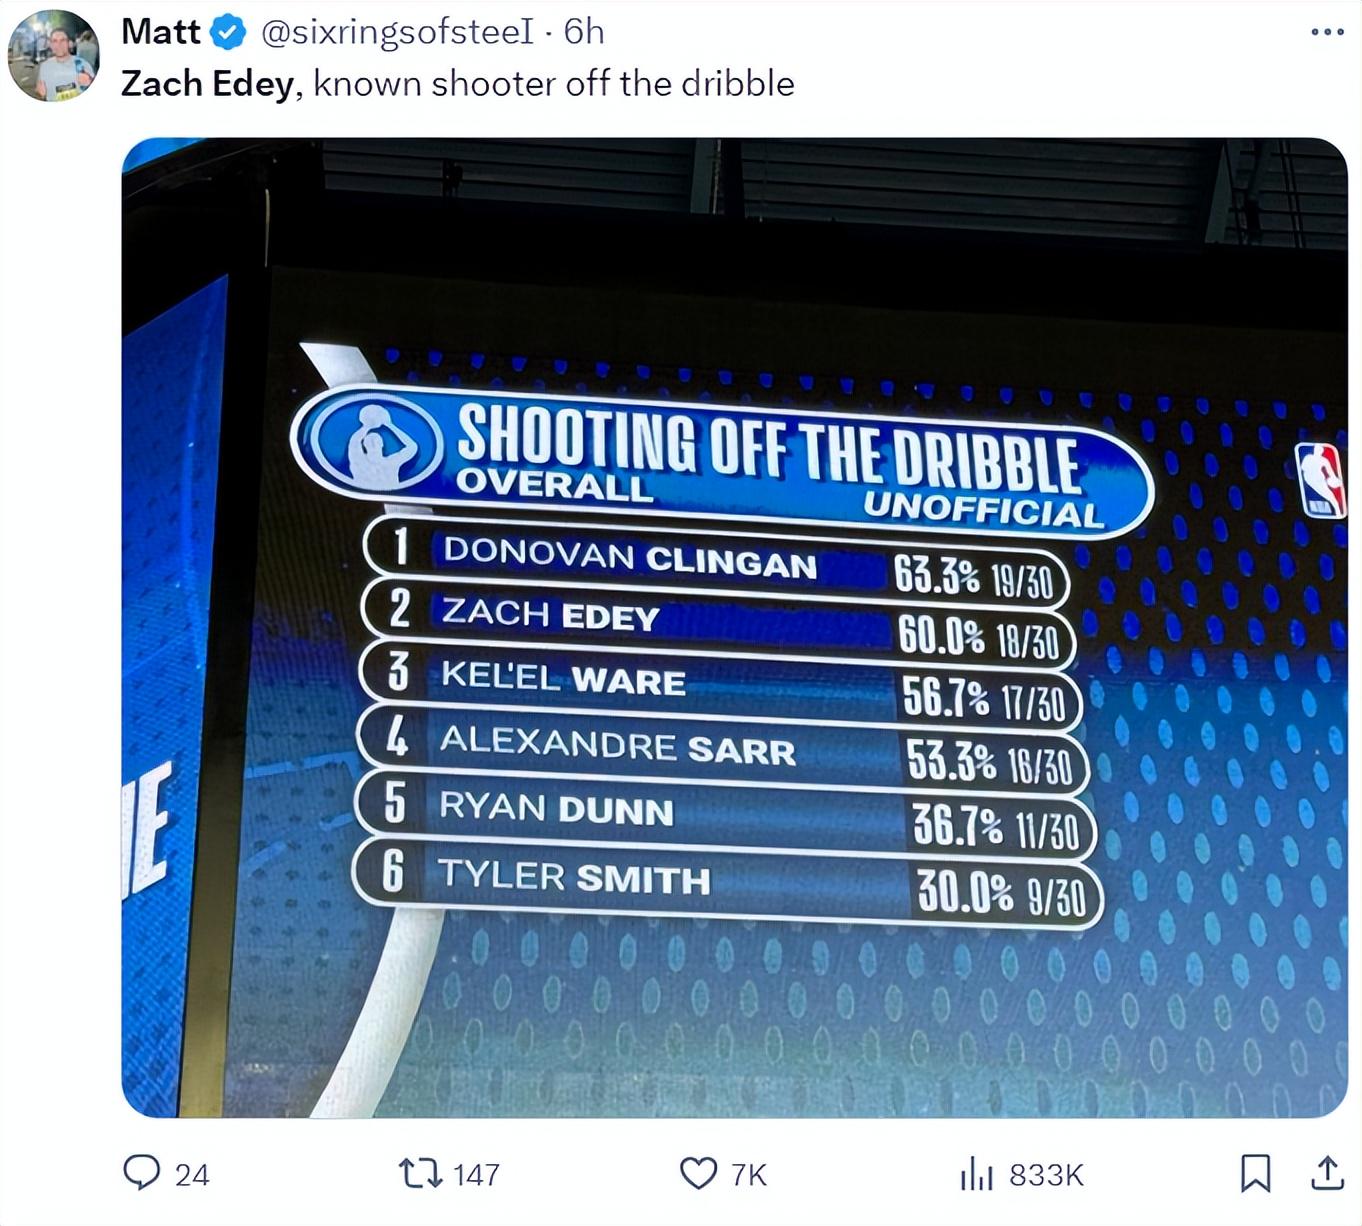Click the bold Zach Edey text
Image resolution: width=1362 pixels, height=1226 pixels.
tap(207, 84)
